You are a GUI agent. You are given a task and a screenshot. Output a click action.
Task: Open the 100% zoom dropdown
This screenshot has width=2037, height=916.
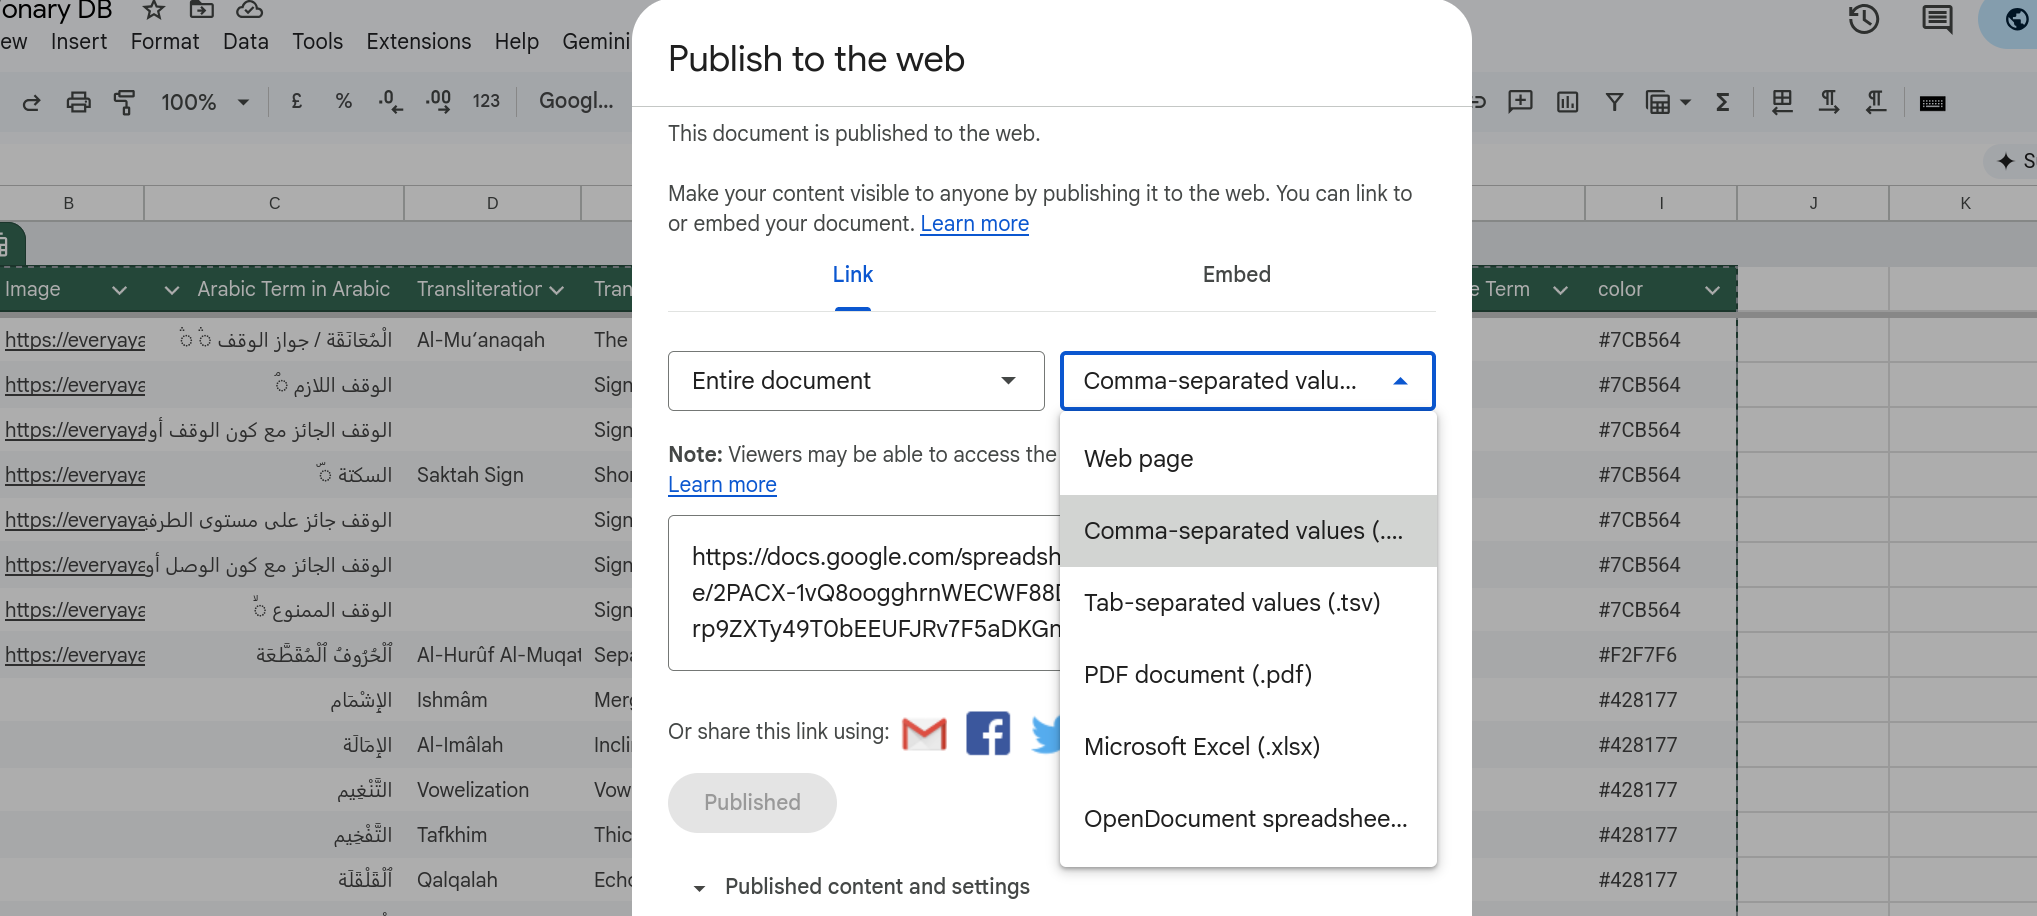pyautogui.click(x=204, y=102)
